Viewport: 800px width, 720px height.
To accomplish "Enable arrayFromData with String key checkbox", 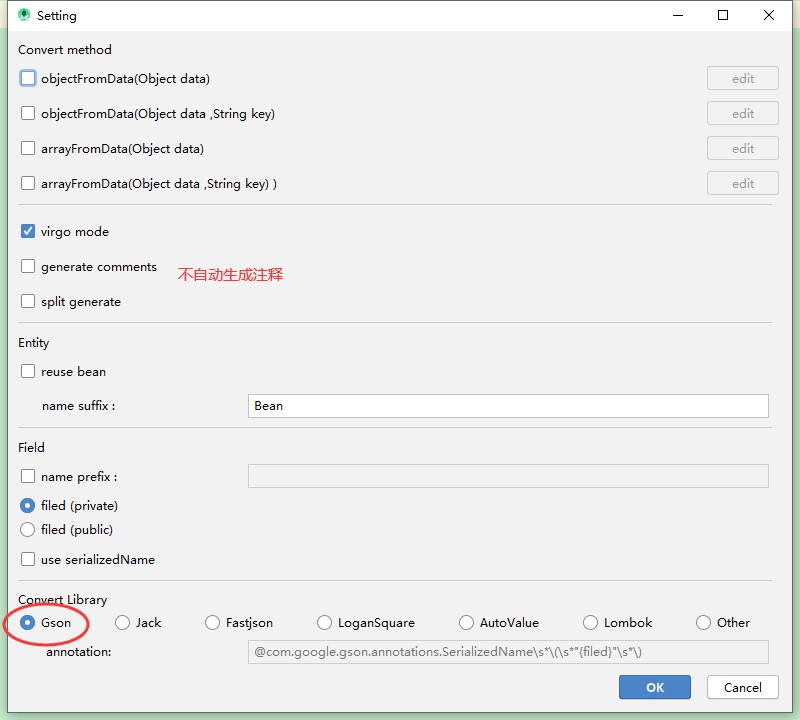I will [x=28, y=183].
